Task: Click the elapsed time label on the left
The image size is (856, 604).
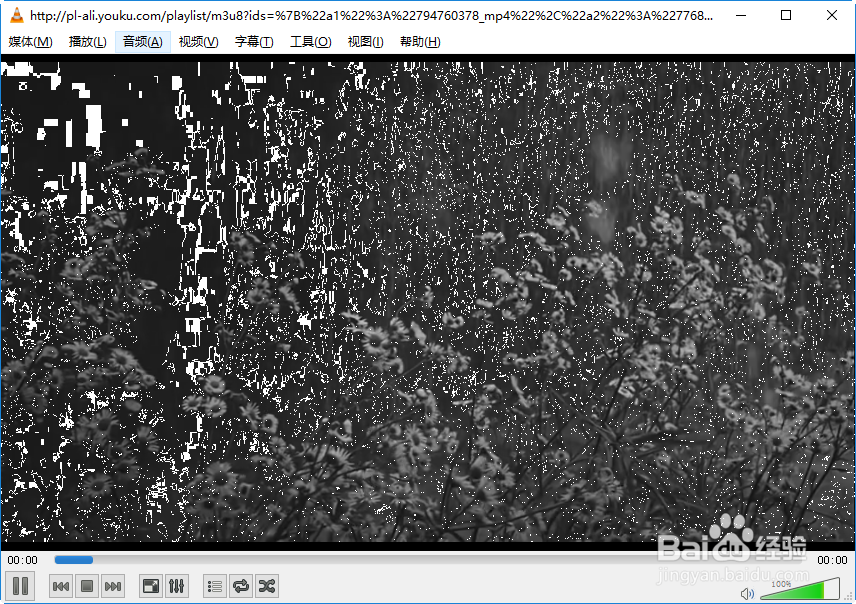Action: pos(22,560)
